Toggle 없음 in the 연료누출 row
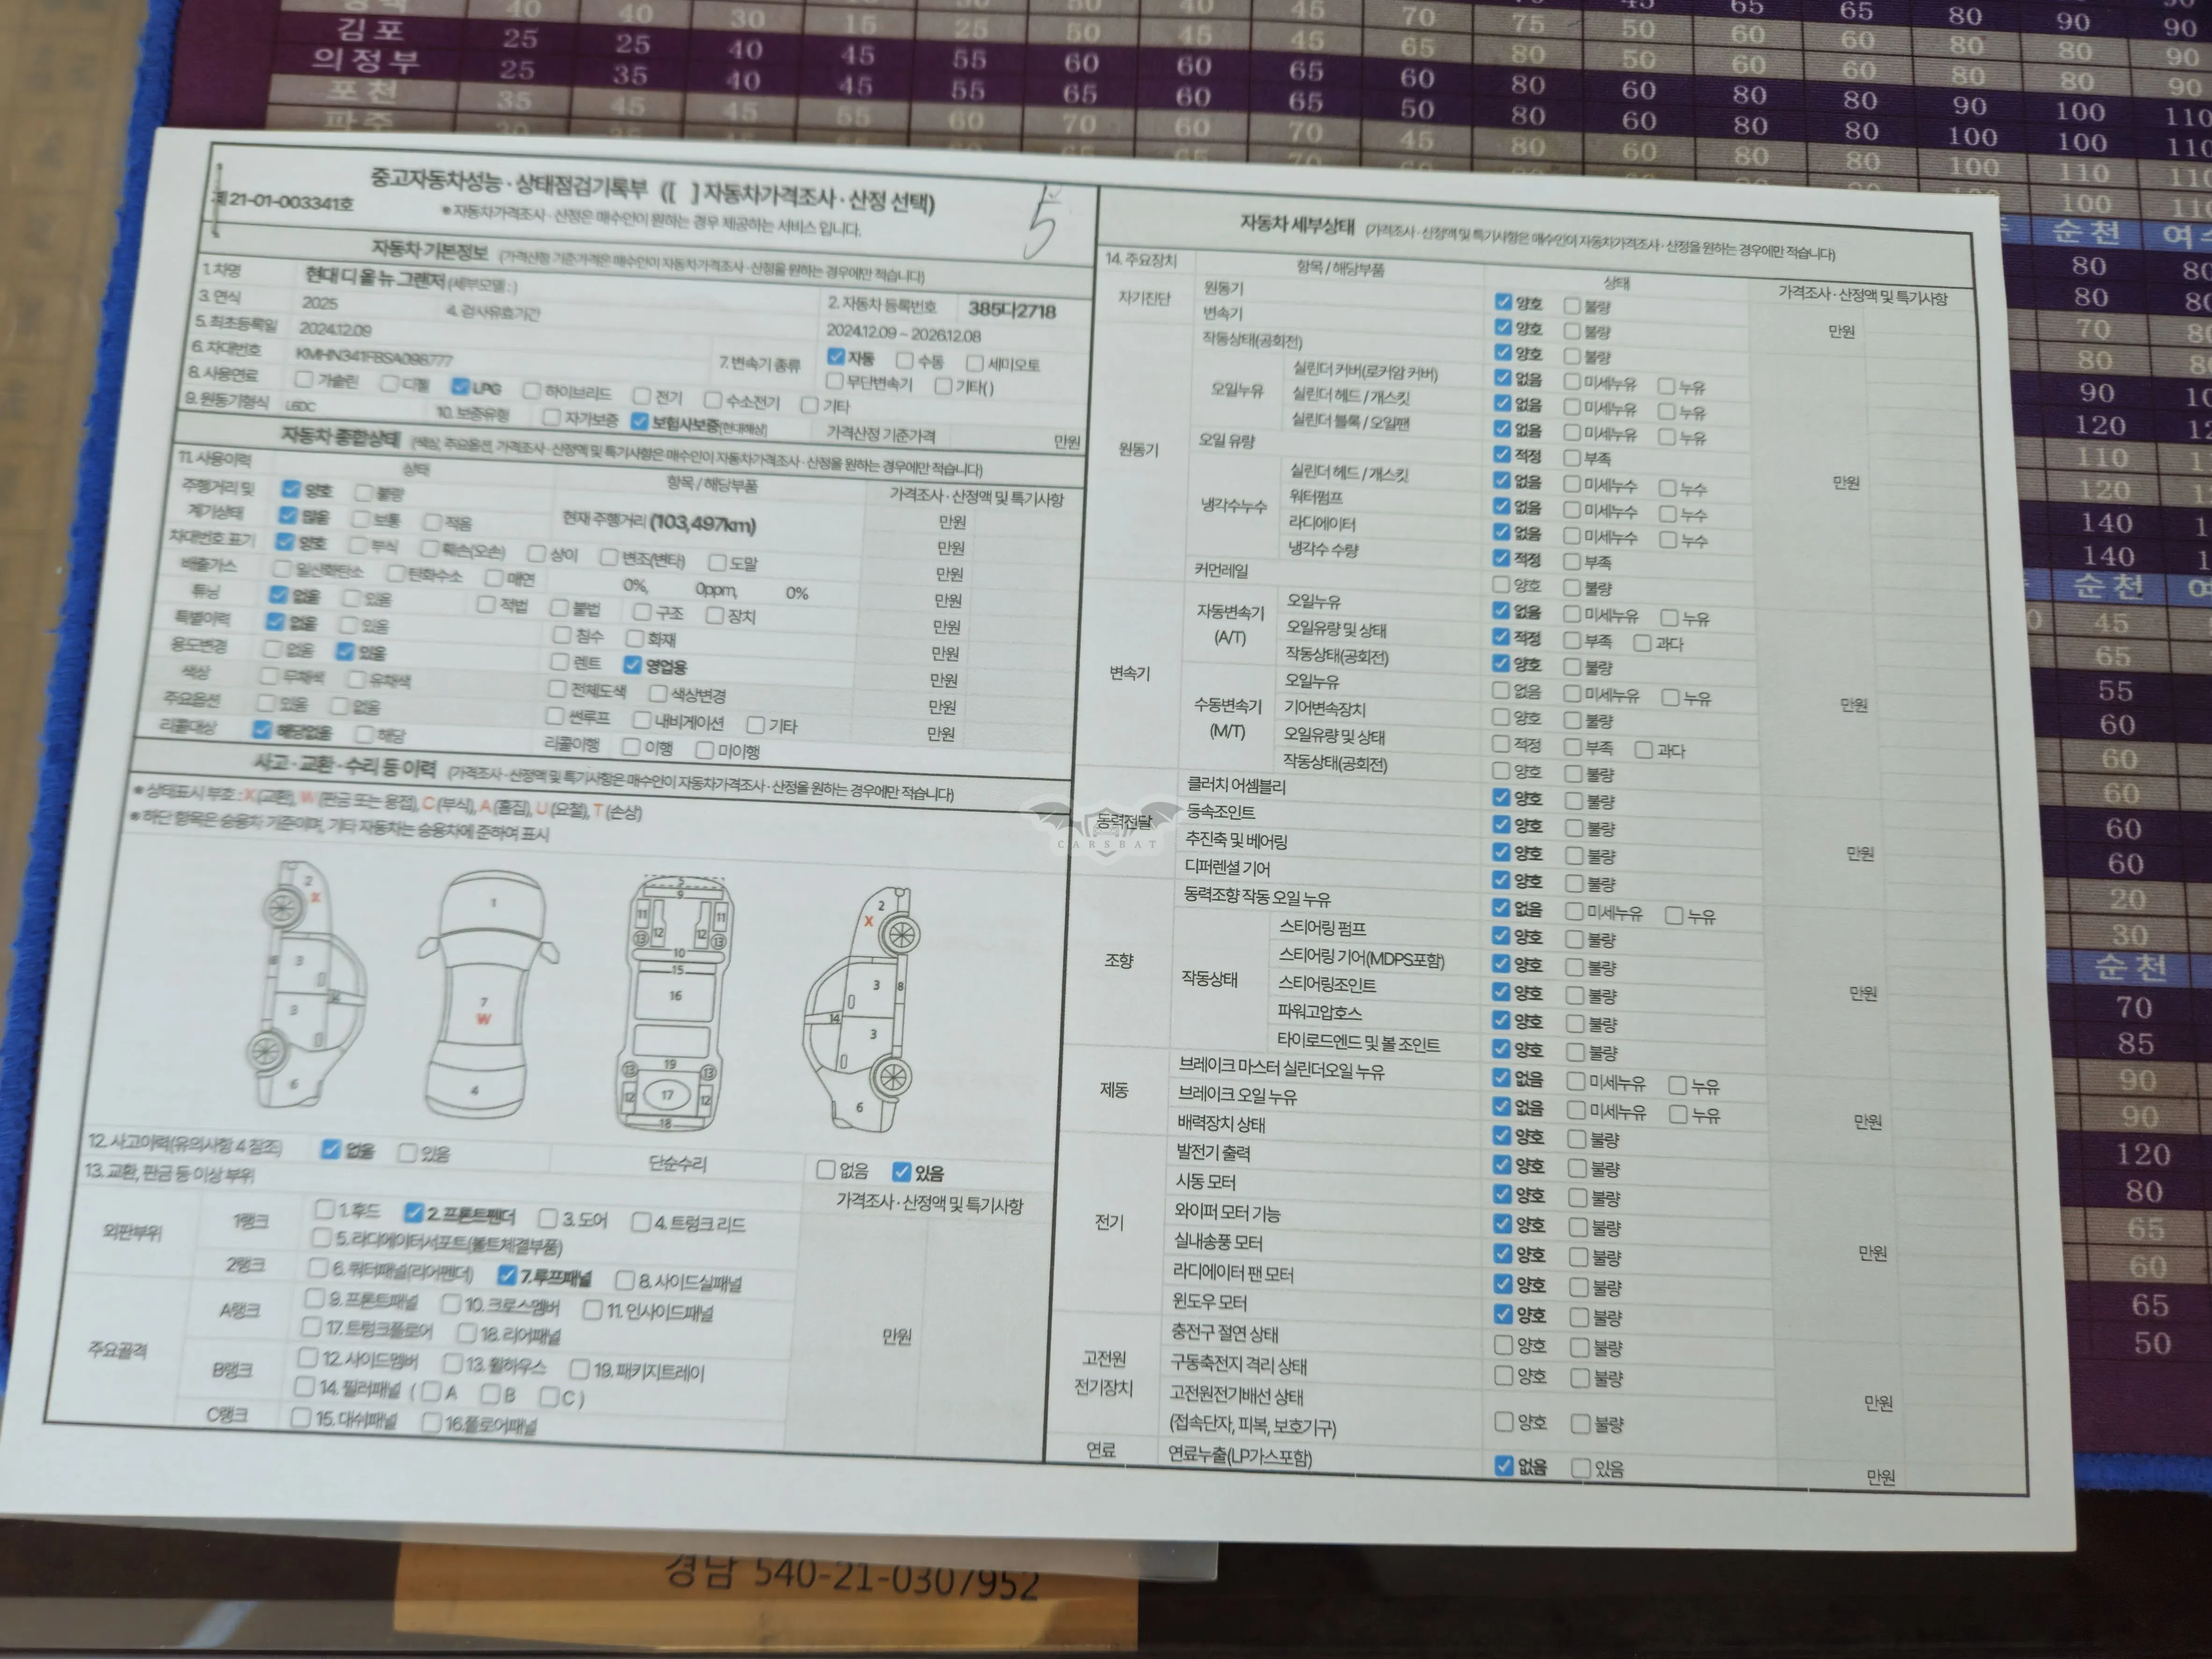The width and height of the screenshot is (2212, 1659). pos(1504,1465)
